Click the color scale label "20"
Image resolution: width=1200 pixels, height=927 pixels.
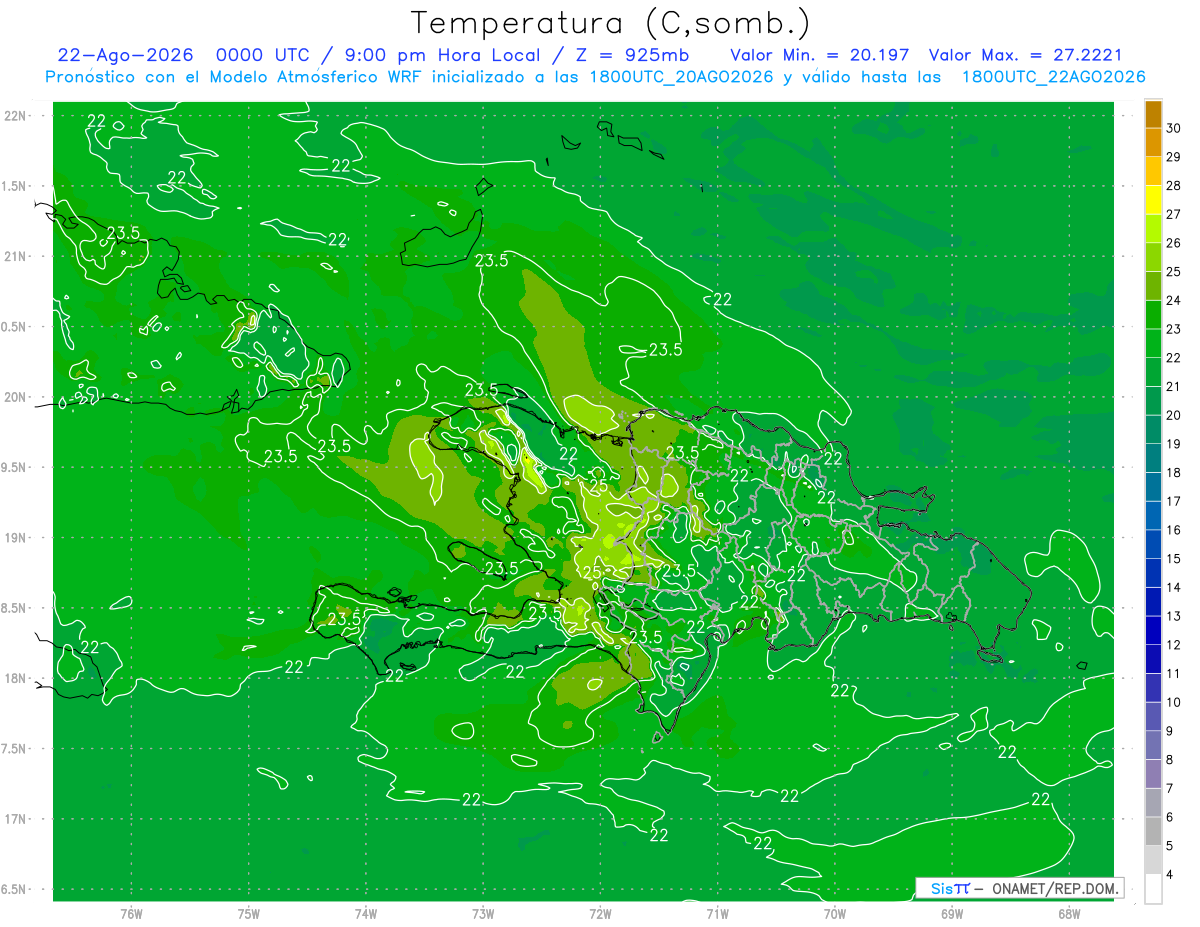1174,415
